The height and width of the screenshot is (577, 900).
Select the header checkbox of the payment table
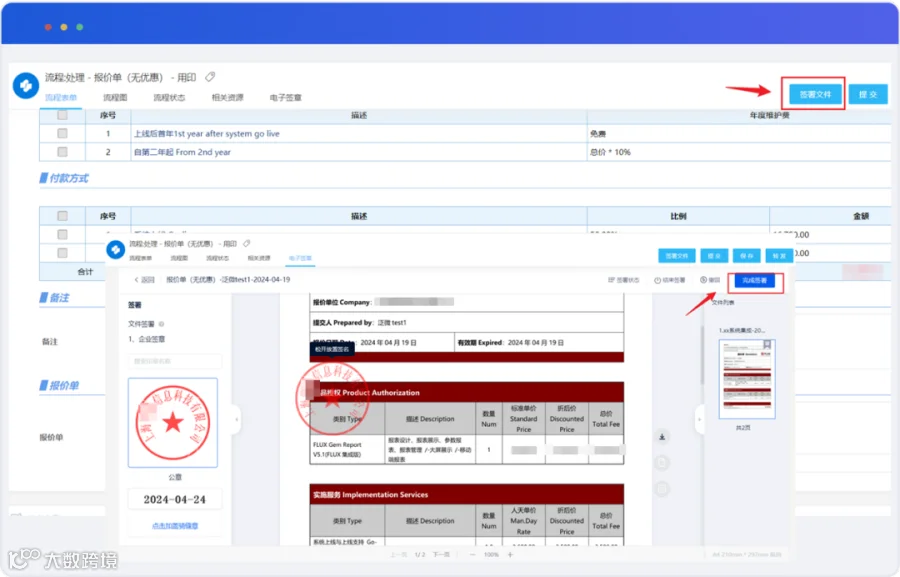[x=63, y=216]
